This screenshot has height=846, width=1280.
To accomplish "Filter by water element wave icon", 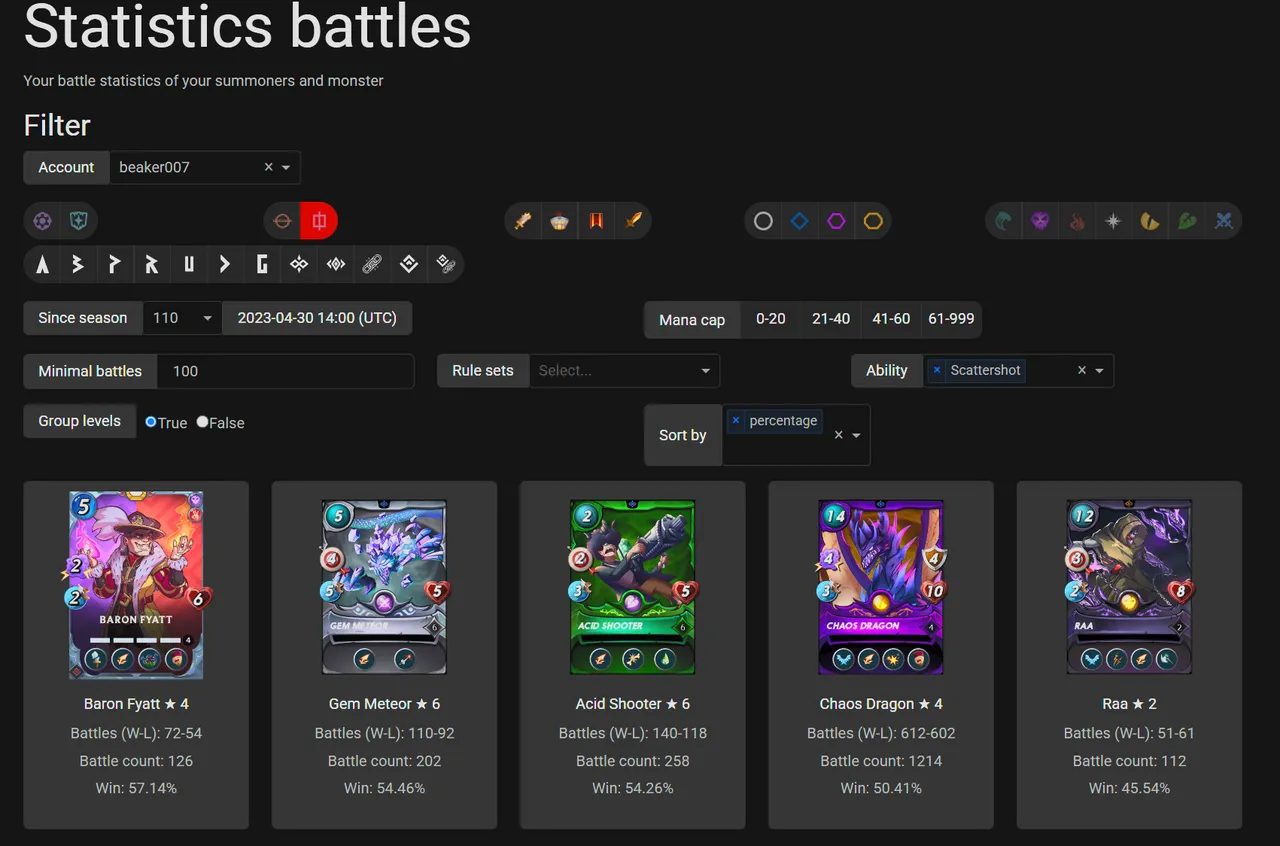I will pos(1004,221).
